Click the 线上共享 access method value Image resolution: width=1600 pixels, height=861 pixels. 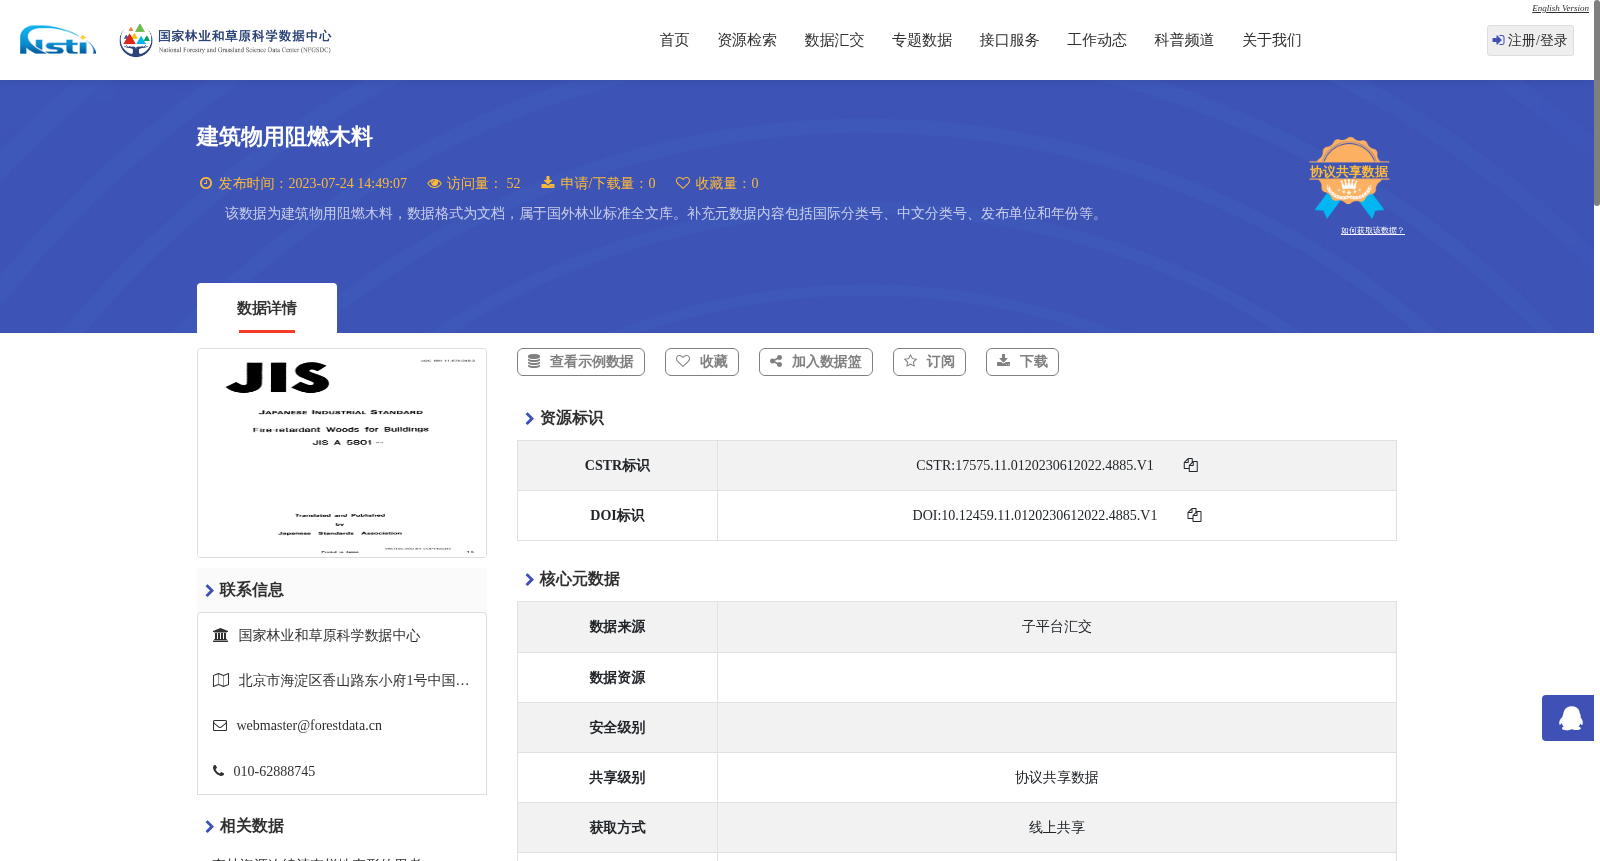(1057, 827)
